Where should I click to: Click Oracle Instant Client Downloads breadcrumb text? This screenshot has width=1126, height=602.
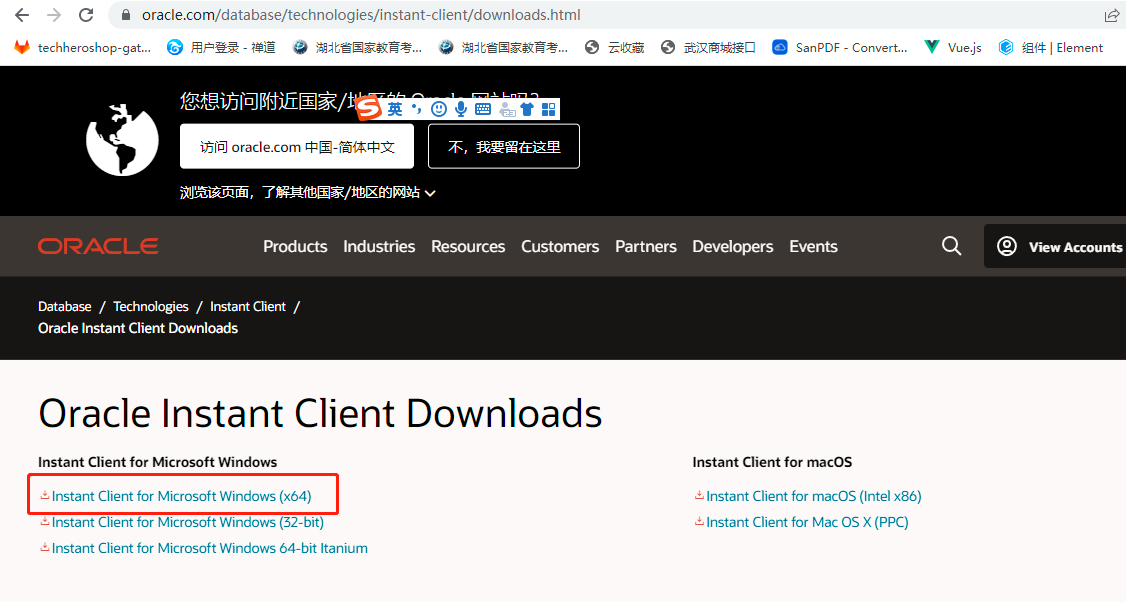pyautogui.click(x=138, y=328)
